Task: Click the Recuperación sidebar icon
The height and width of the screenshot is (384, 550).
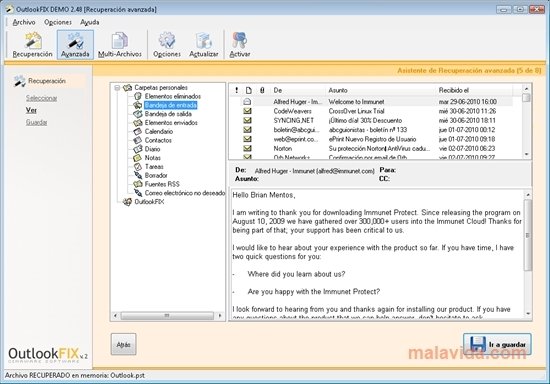Action: (19, 81)
